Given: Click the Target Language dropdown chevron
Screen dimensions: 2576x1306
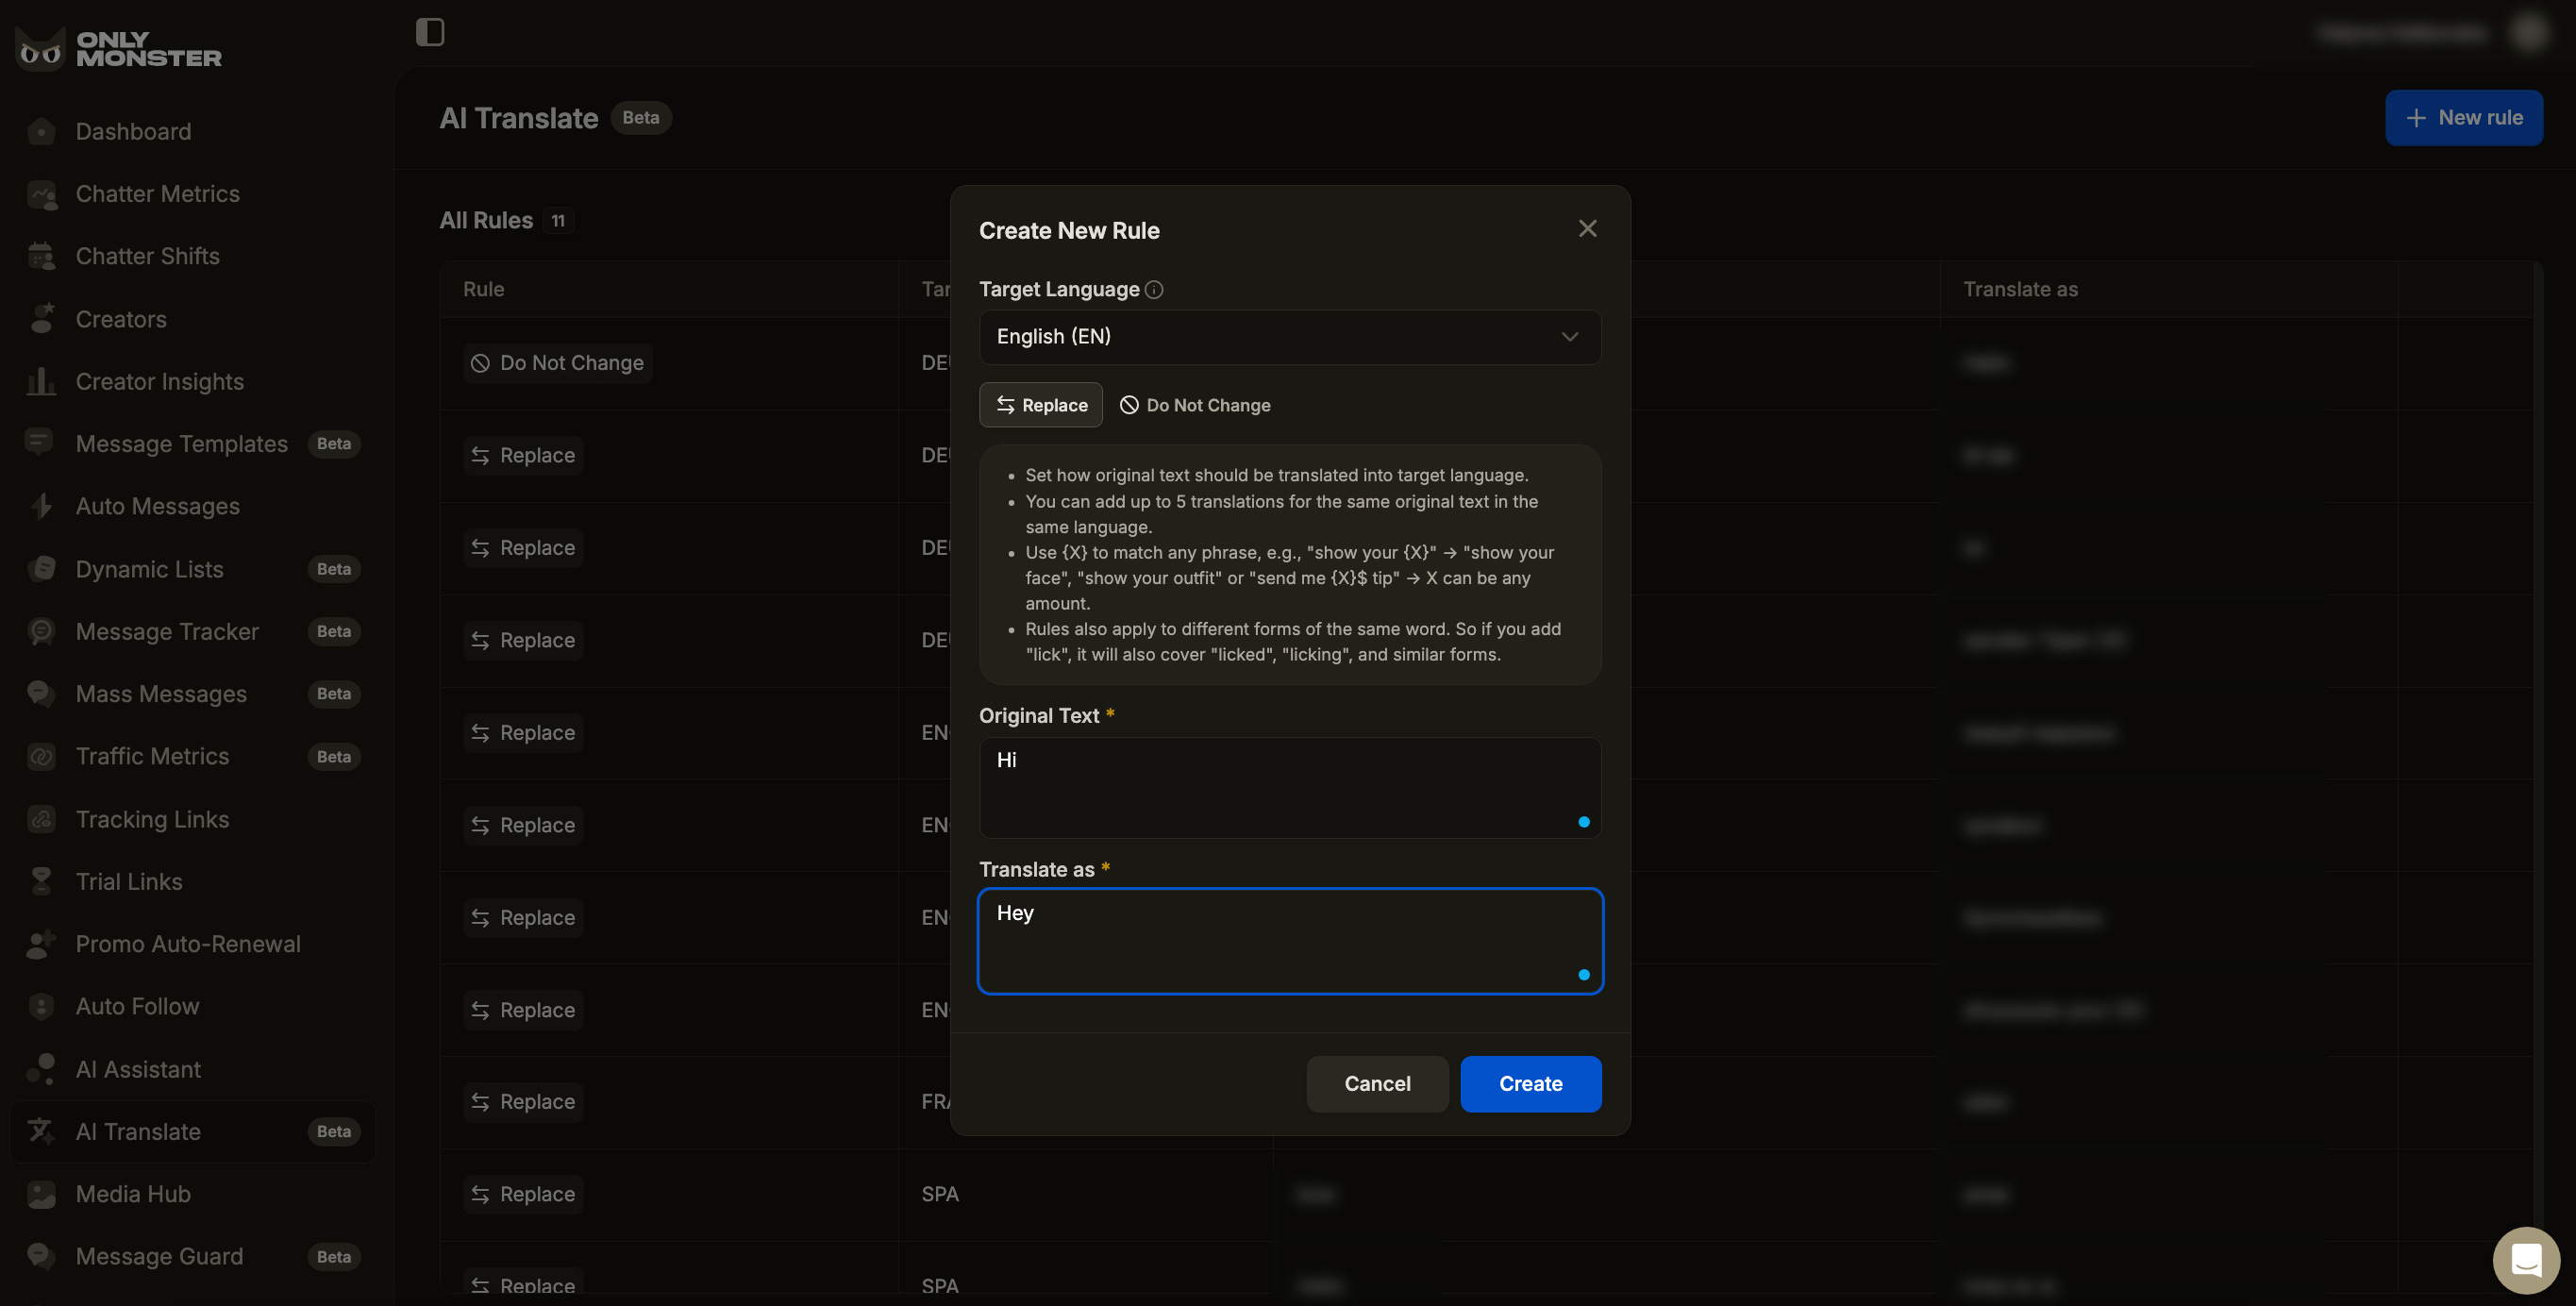Looking at the screenshot, I should pyautogui.click(x=1569, y=337).
